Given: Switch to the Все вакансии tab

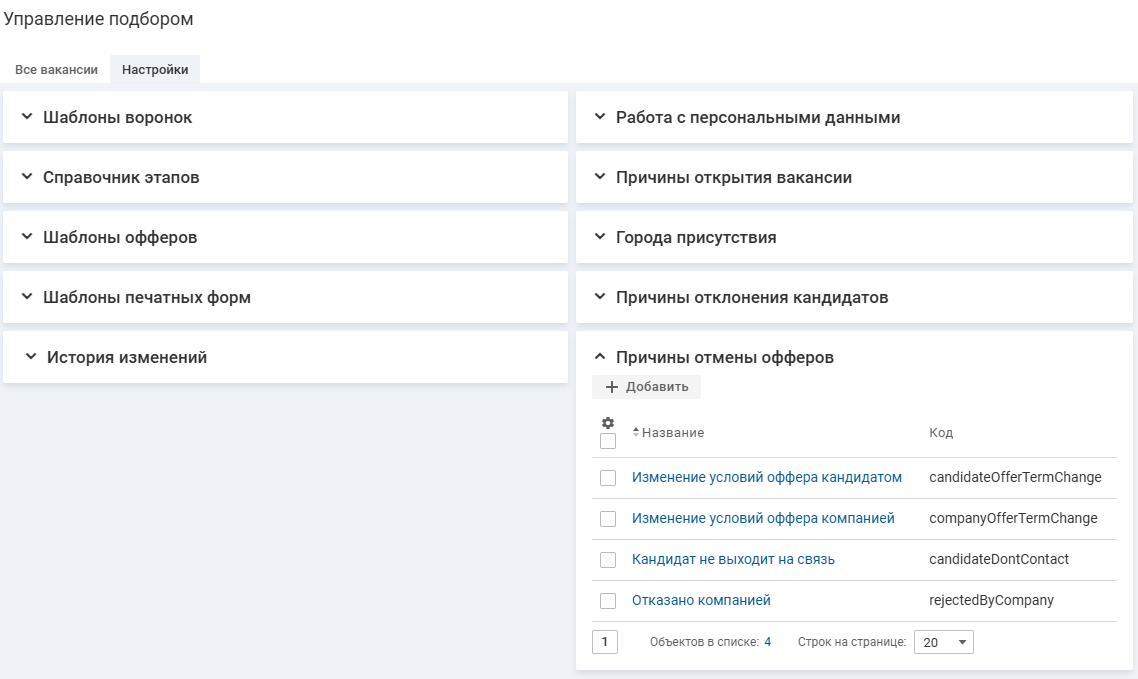Looking at the screenshot, I should (56, 70).
